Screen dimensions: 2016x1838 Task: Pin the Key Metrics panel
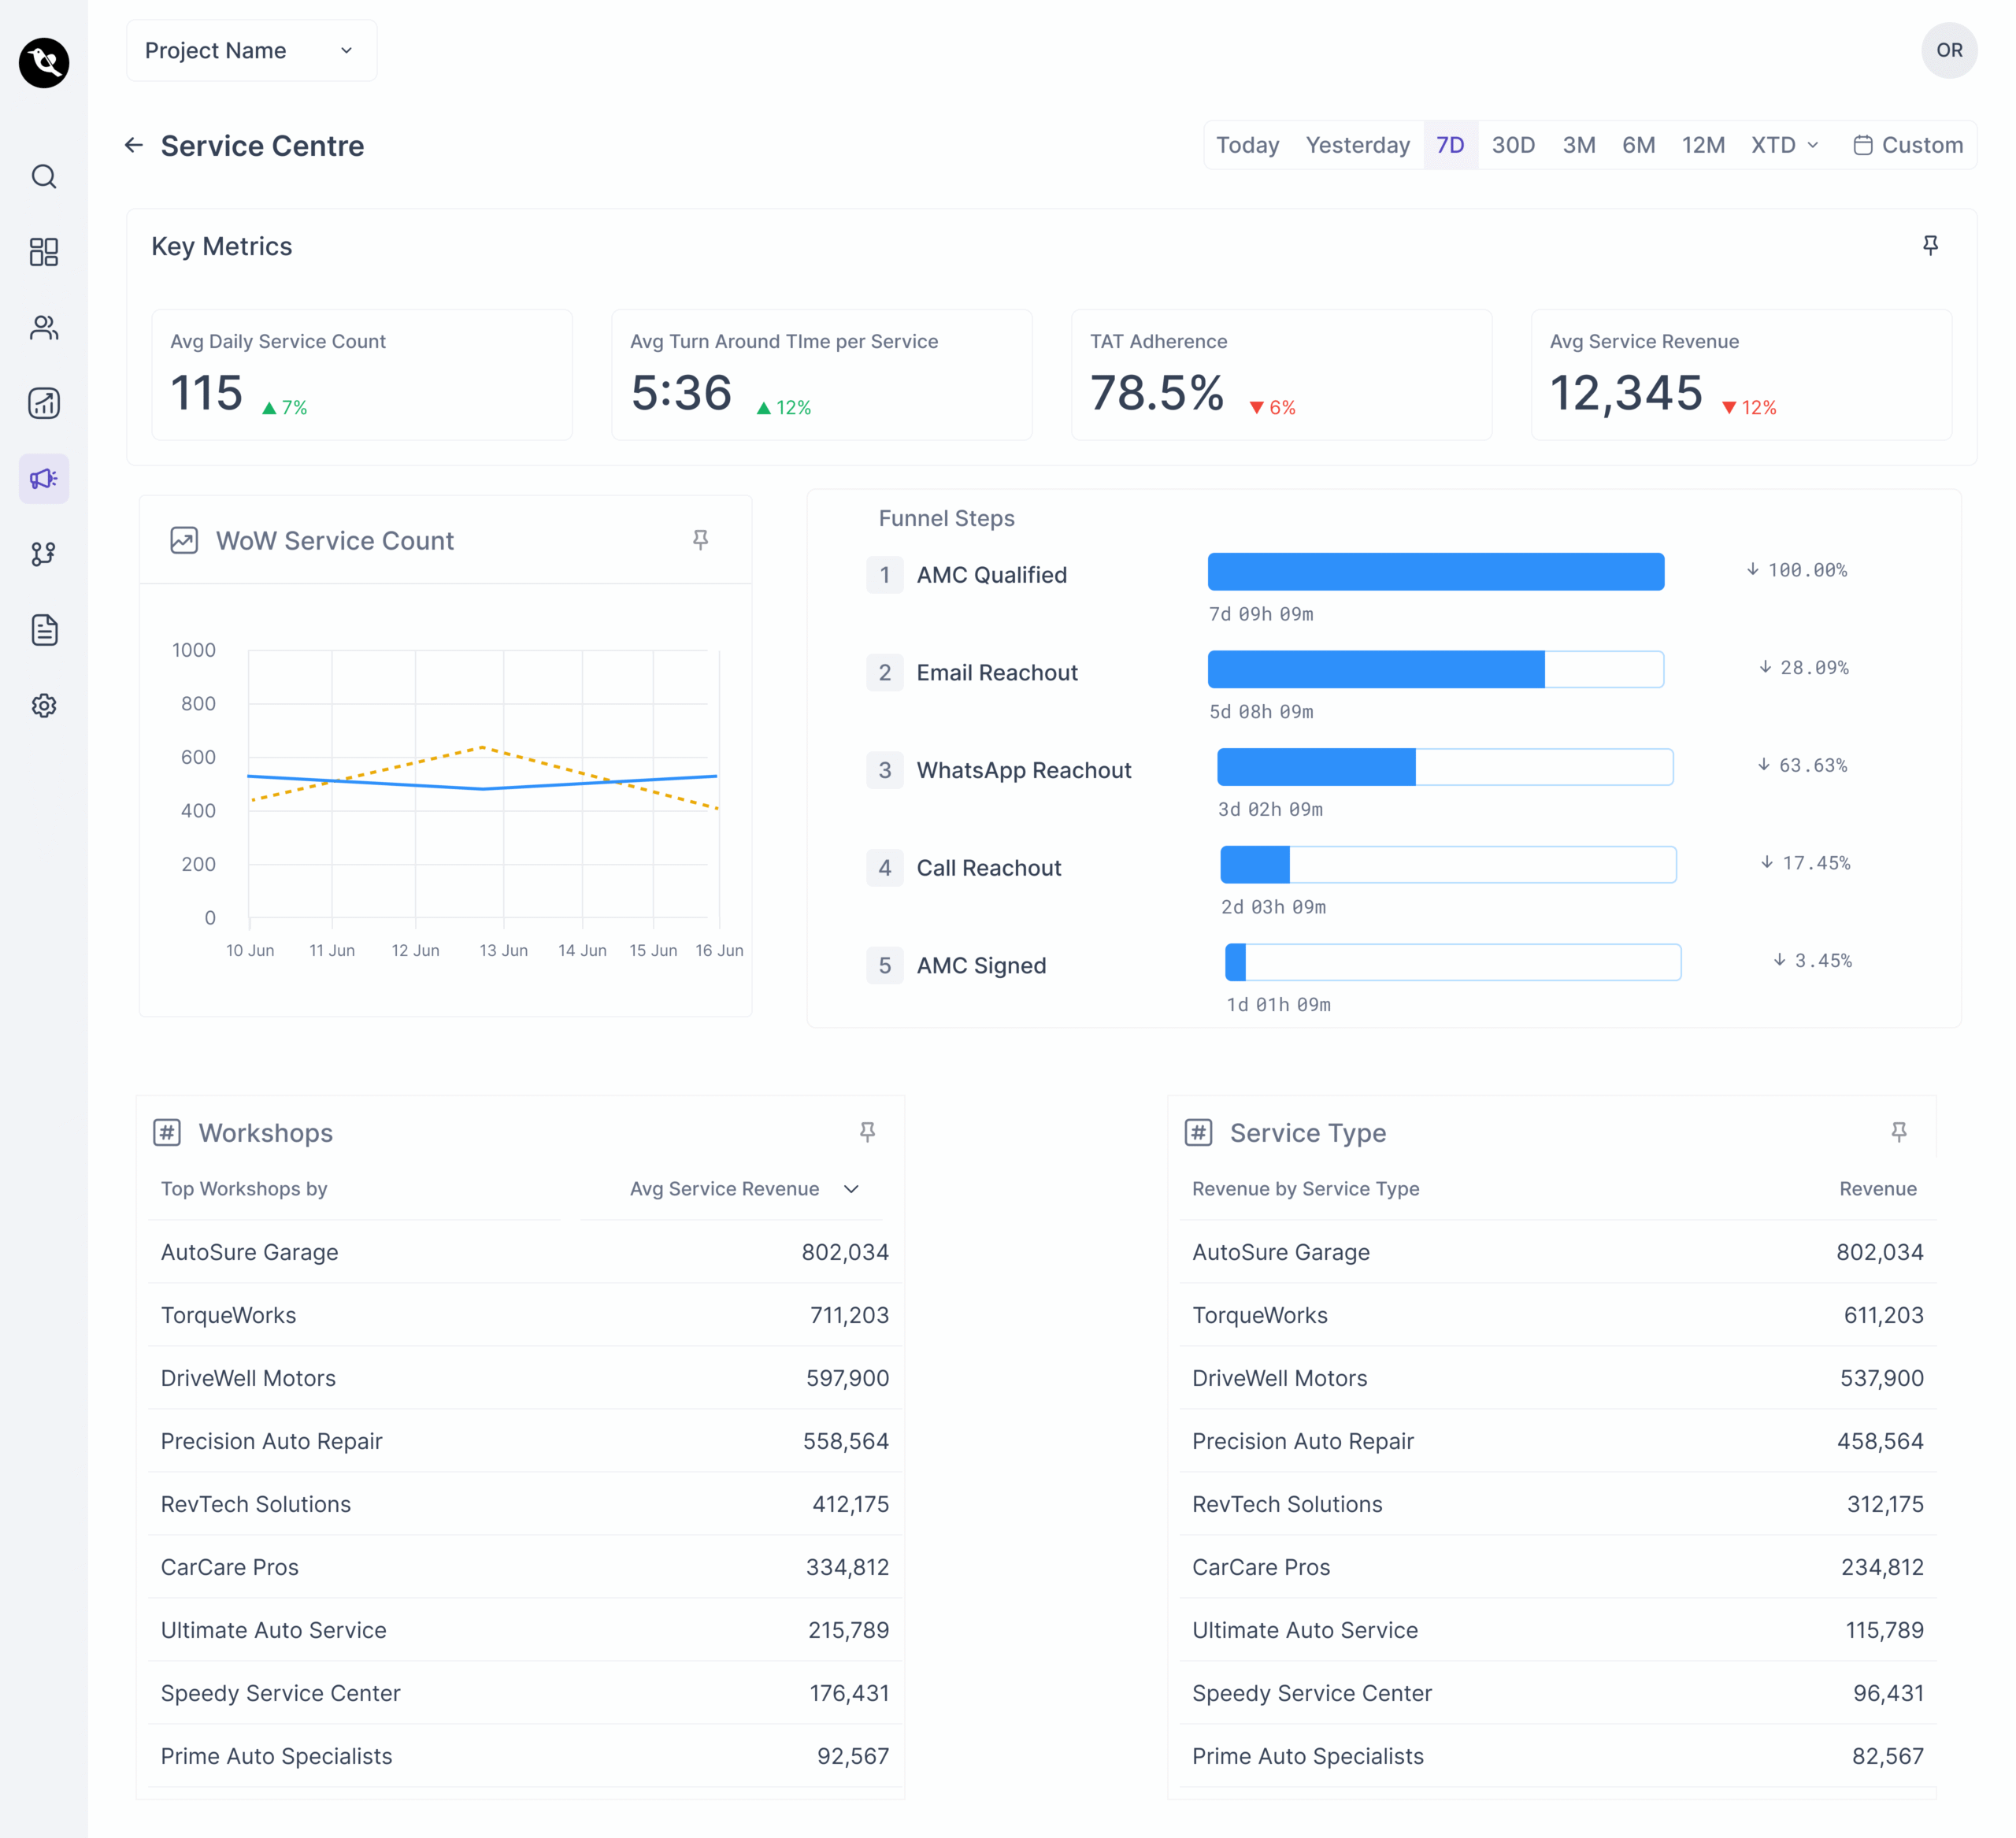click(x=1930, y=246)
